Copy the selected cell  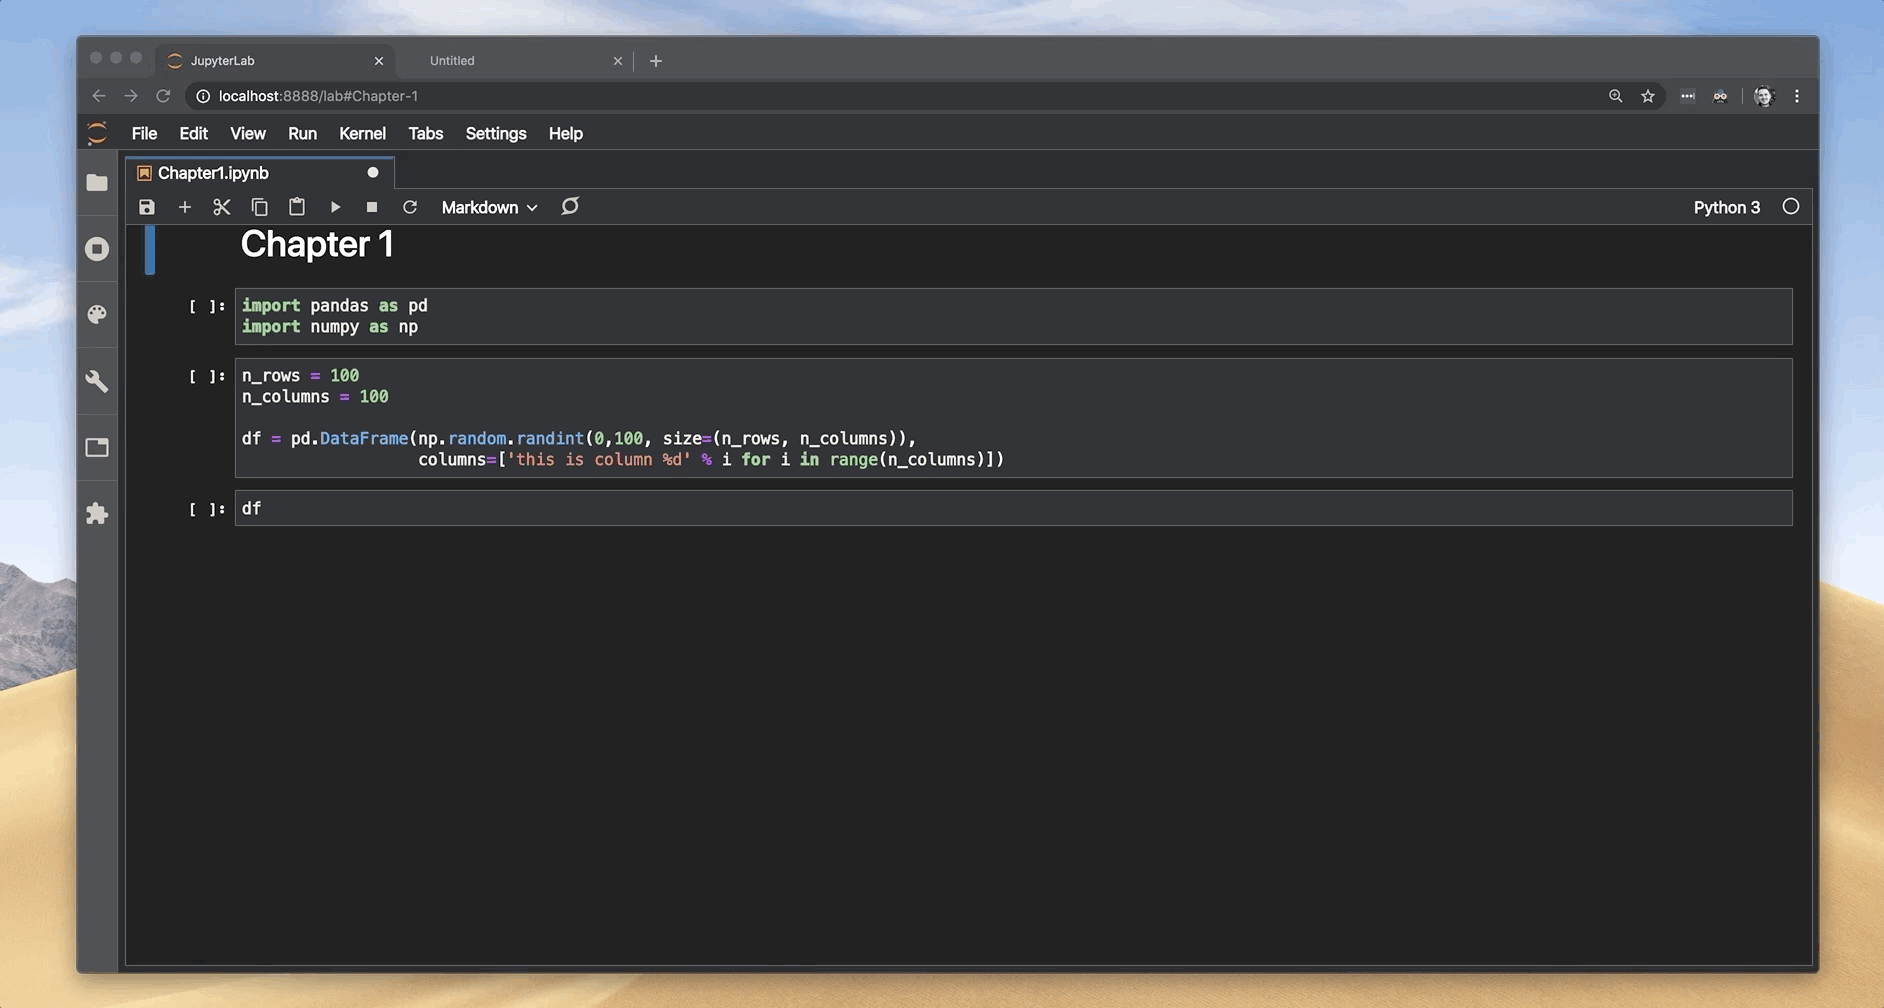point(259,207)
